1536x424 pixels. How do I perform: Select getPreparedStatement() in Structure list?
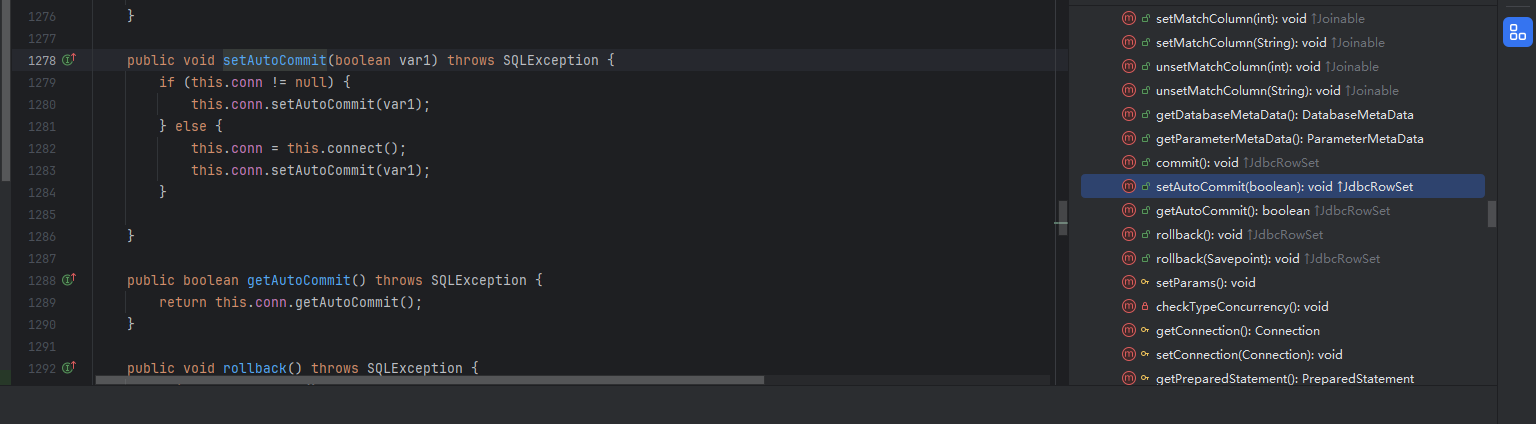pos(1284,379)
